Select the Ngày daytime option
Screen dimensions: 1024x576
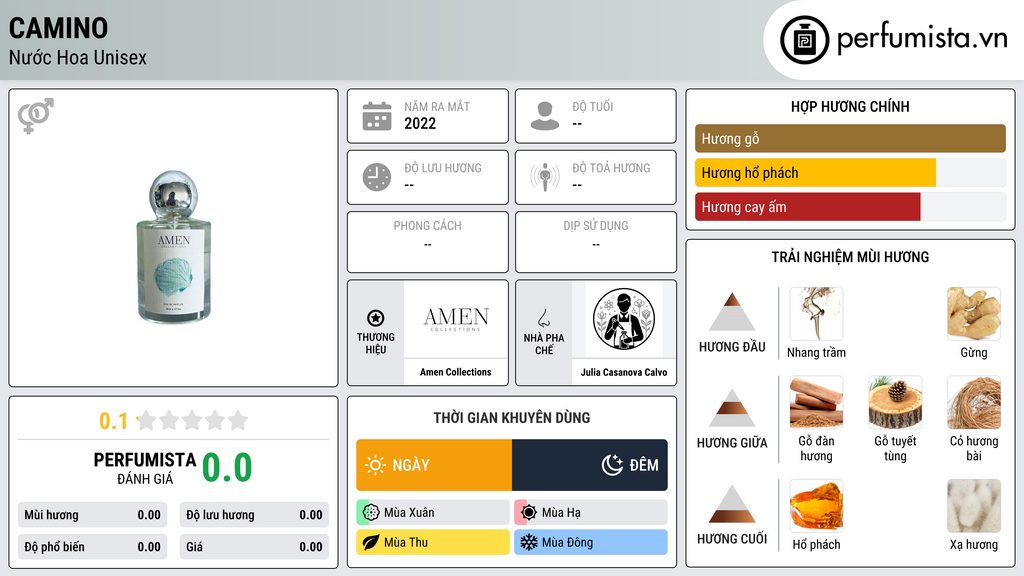tap(434, 465)
